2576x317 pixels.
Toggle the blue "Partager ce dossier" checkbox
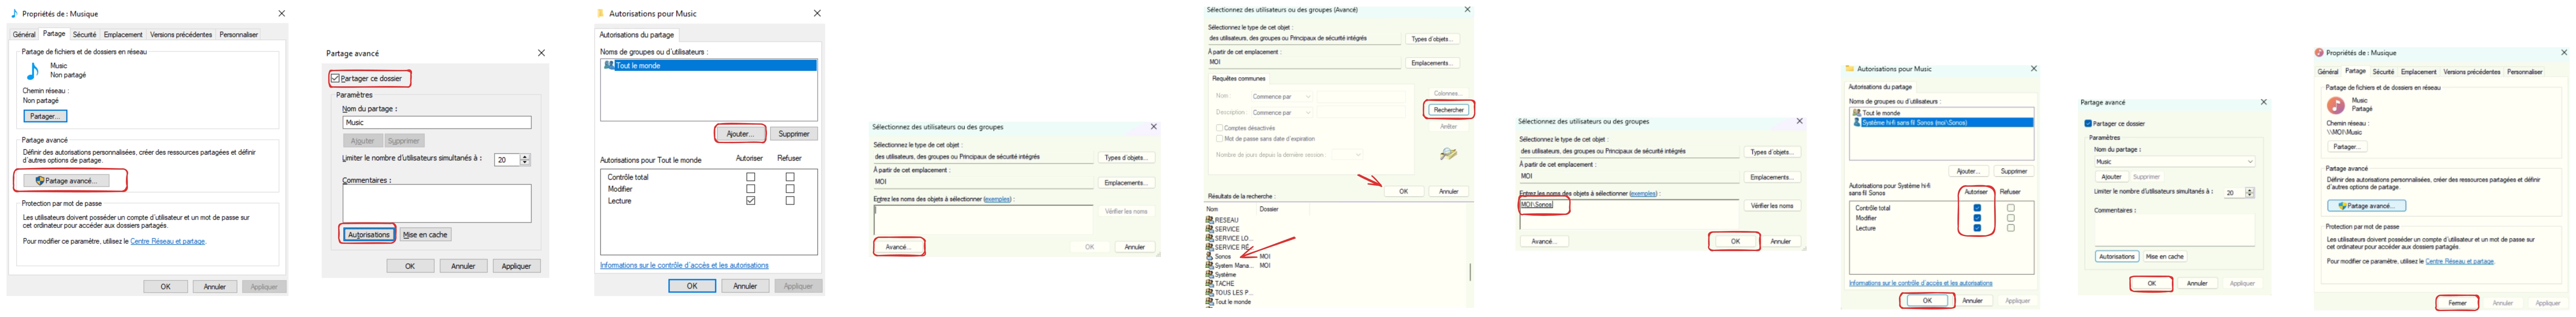(x=2088, y=124)
